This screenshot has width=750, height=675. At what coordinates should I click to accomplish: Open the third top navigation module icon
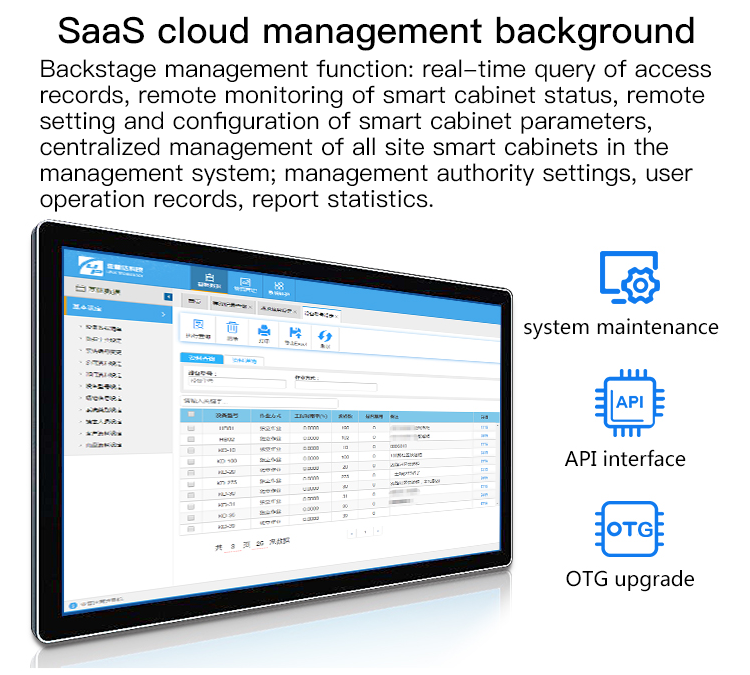[279, 288]
